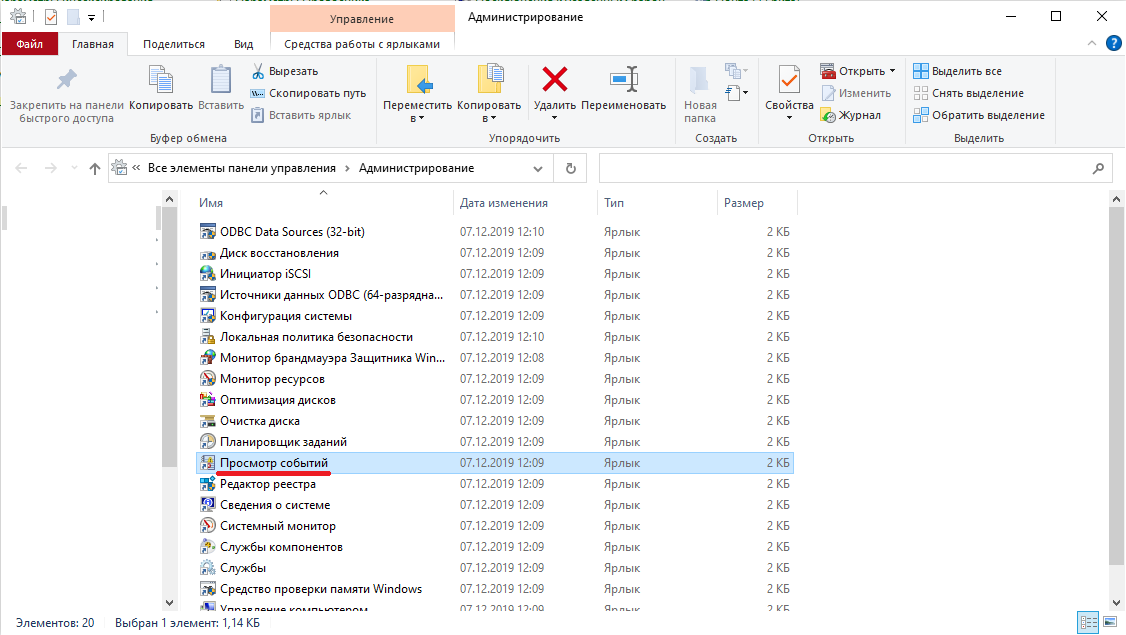Open the Средства работы с ярлыками tab

click(362, 44)
